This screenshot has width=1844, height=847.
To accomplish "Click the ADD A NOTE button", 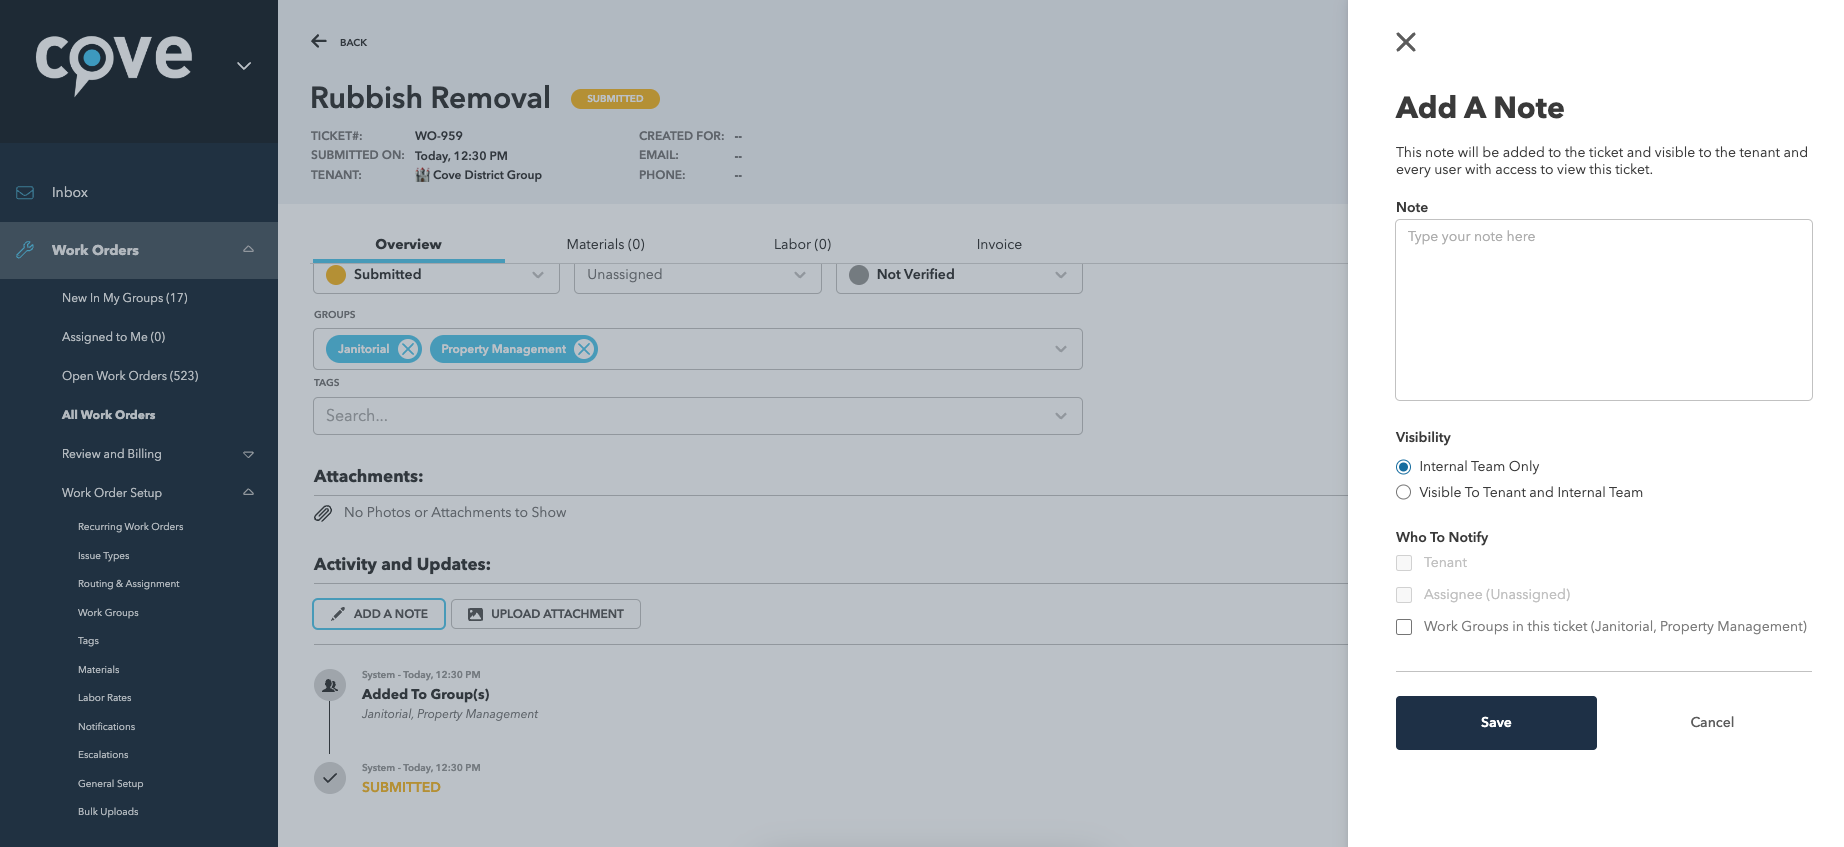I will [379, 614].
